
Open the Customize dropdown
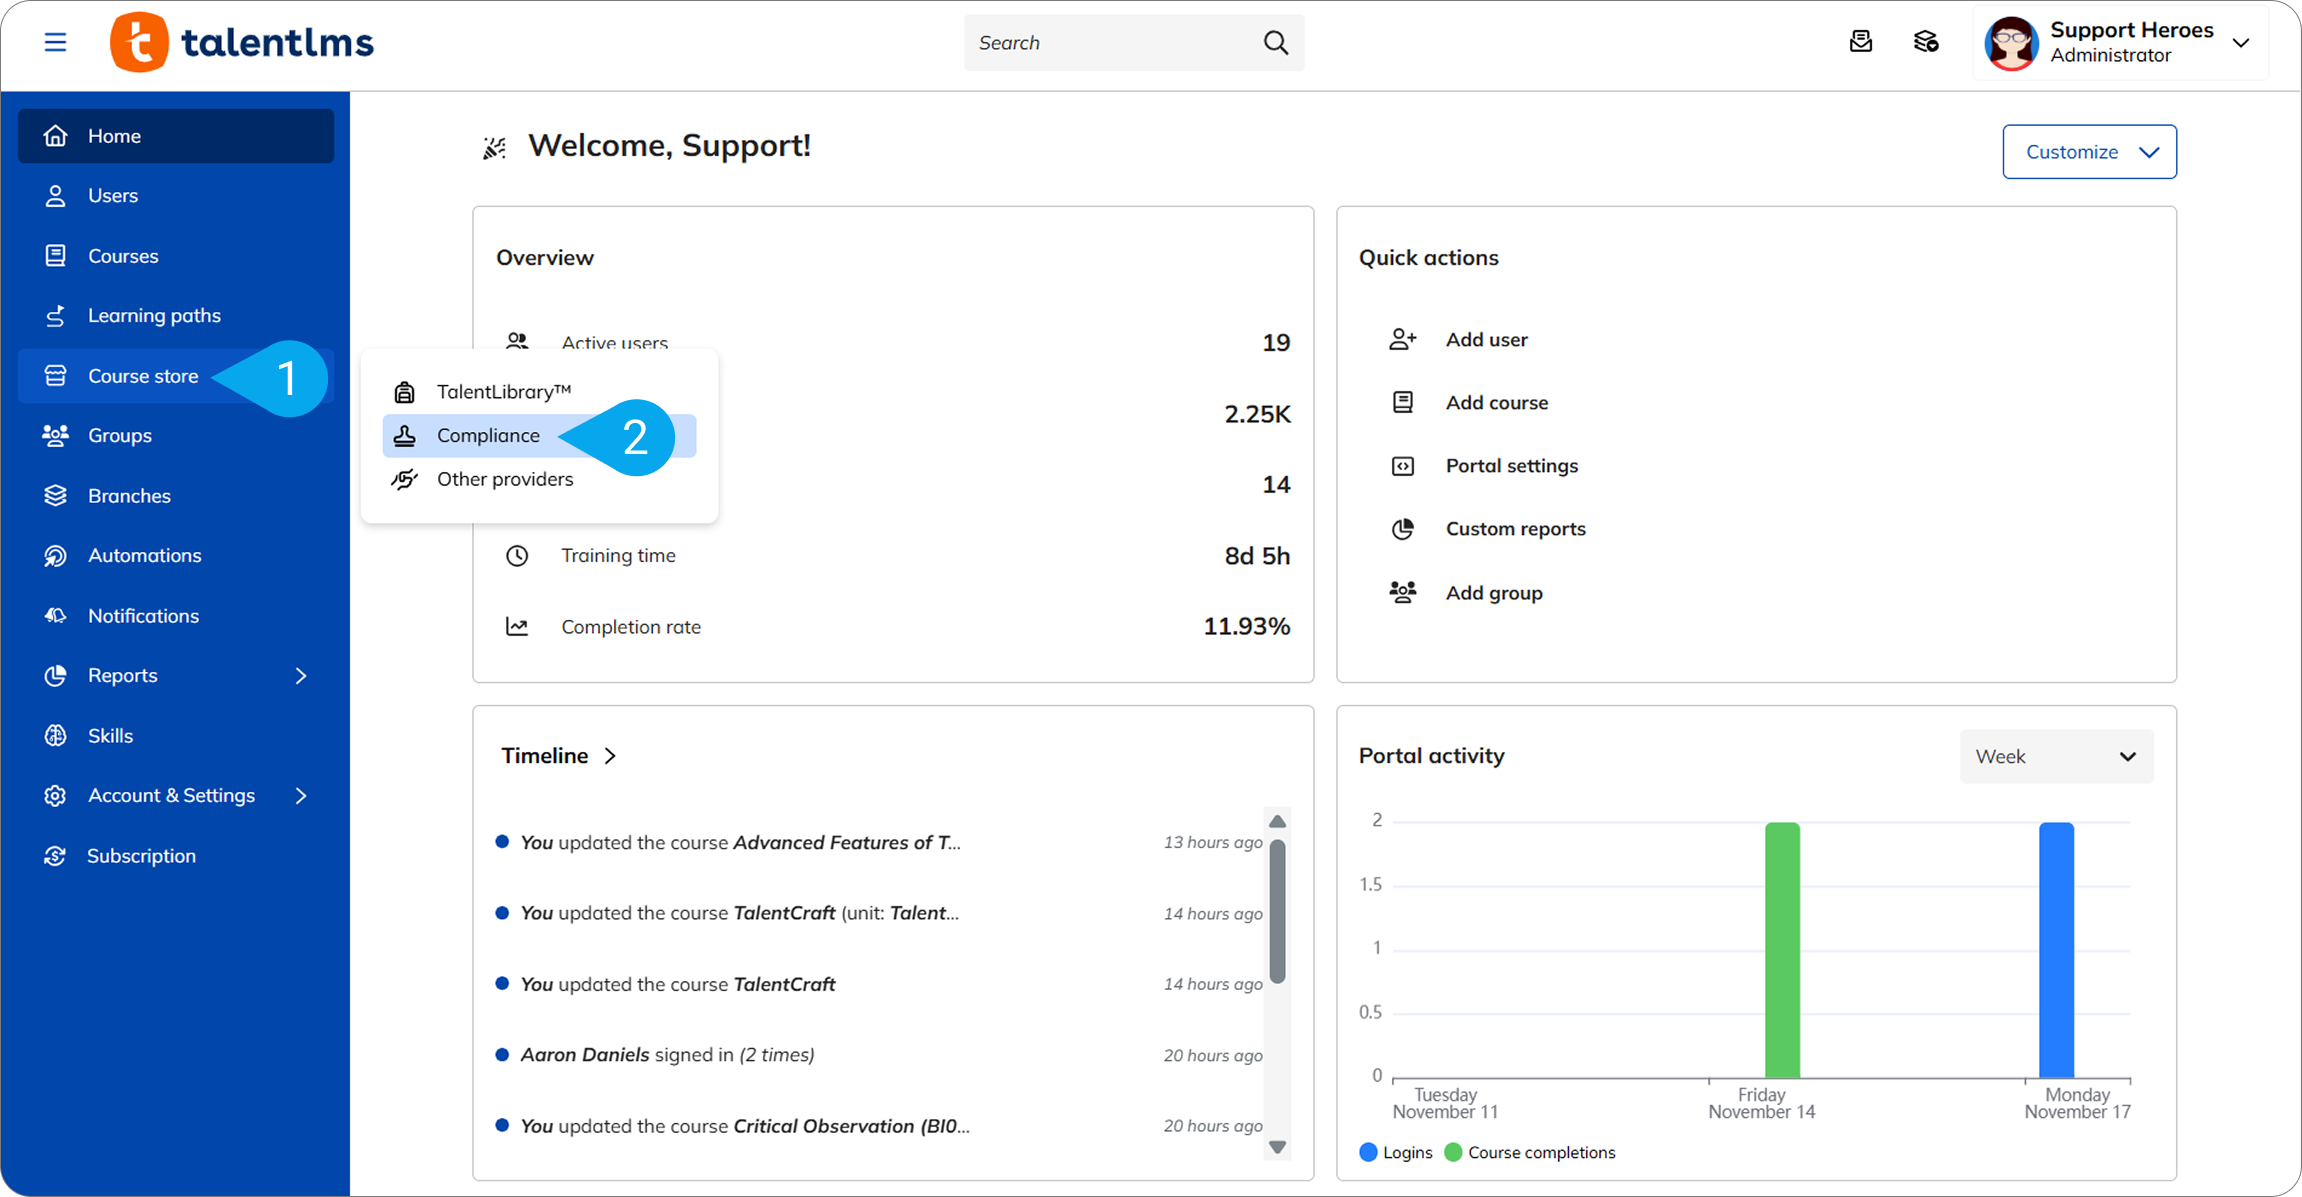click(x=2089, y=152)
